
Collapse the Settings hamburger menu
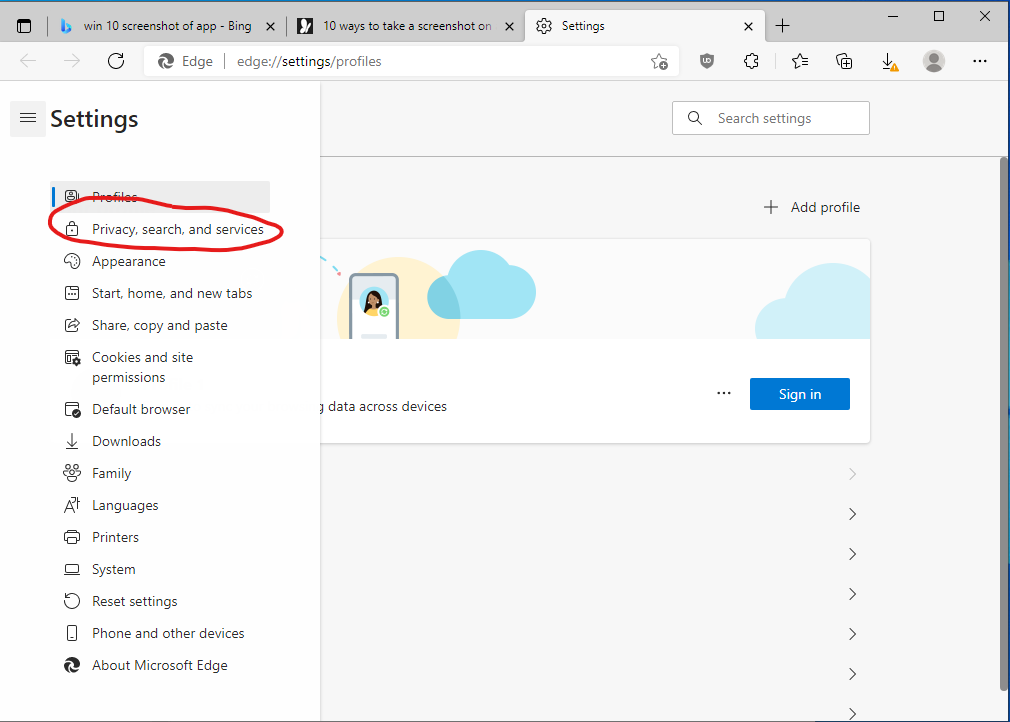pos(28,118)
